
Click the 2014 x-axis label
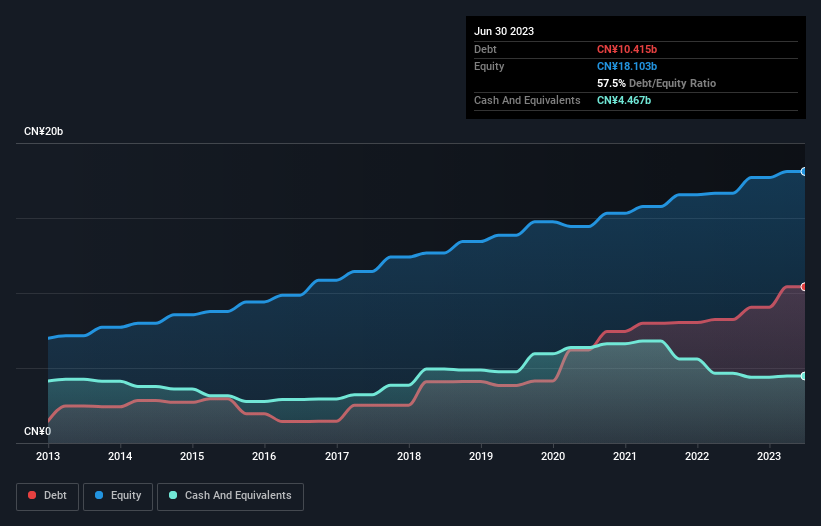click(120, 456)
